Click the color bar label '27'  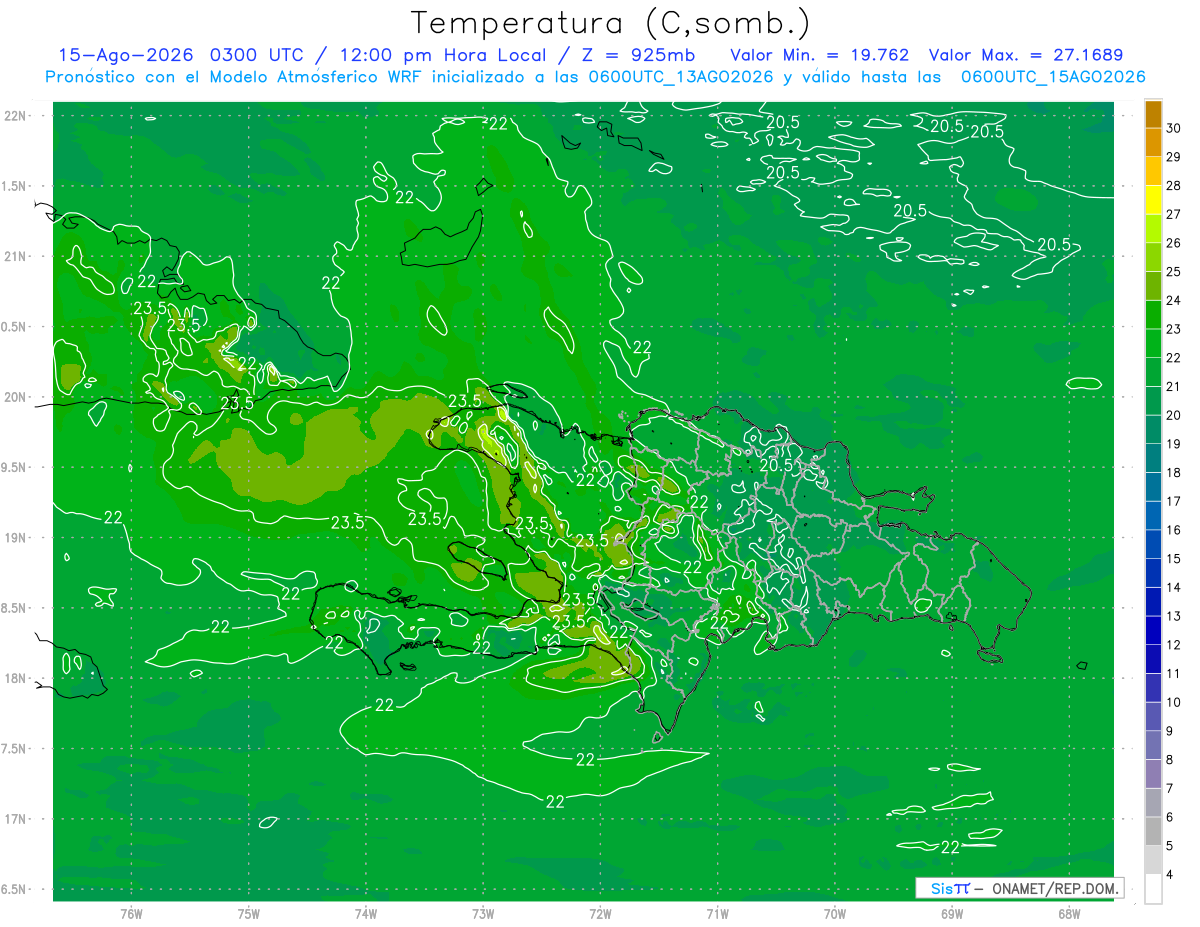click(1174, 214)
